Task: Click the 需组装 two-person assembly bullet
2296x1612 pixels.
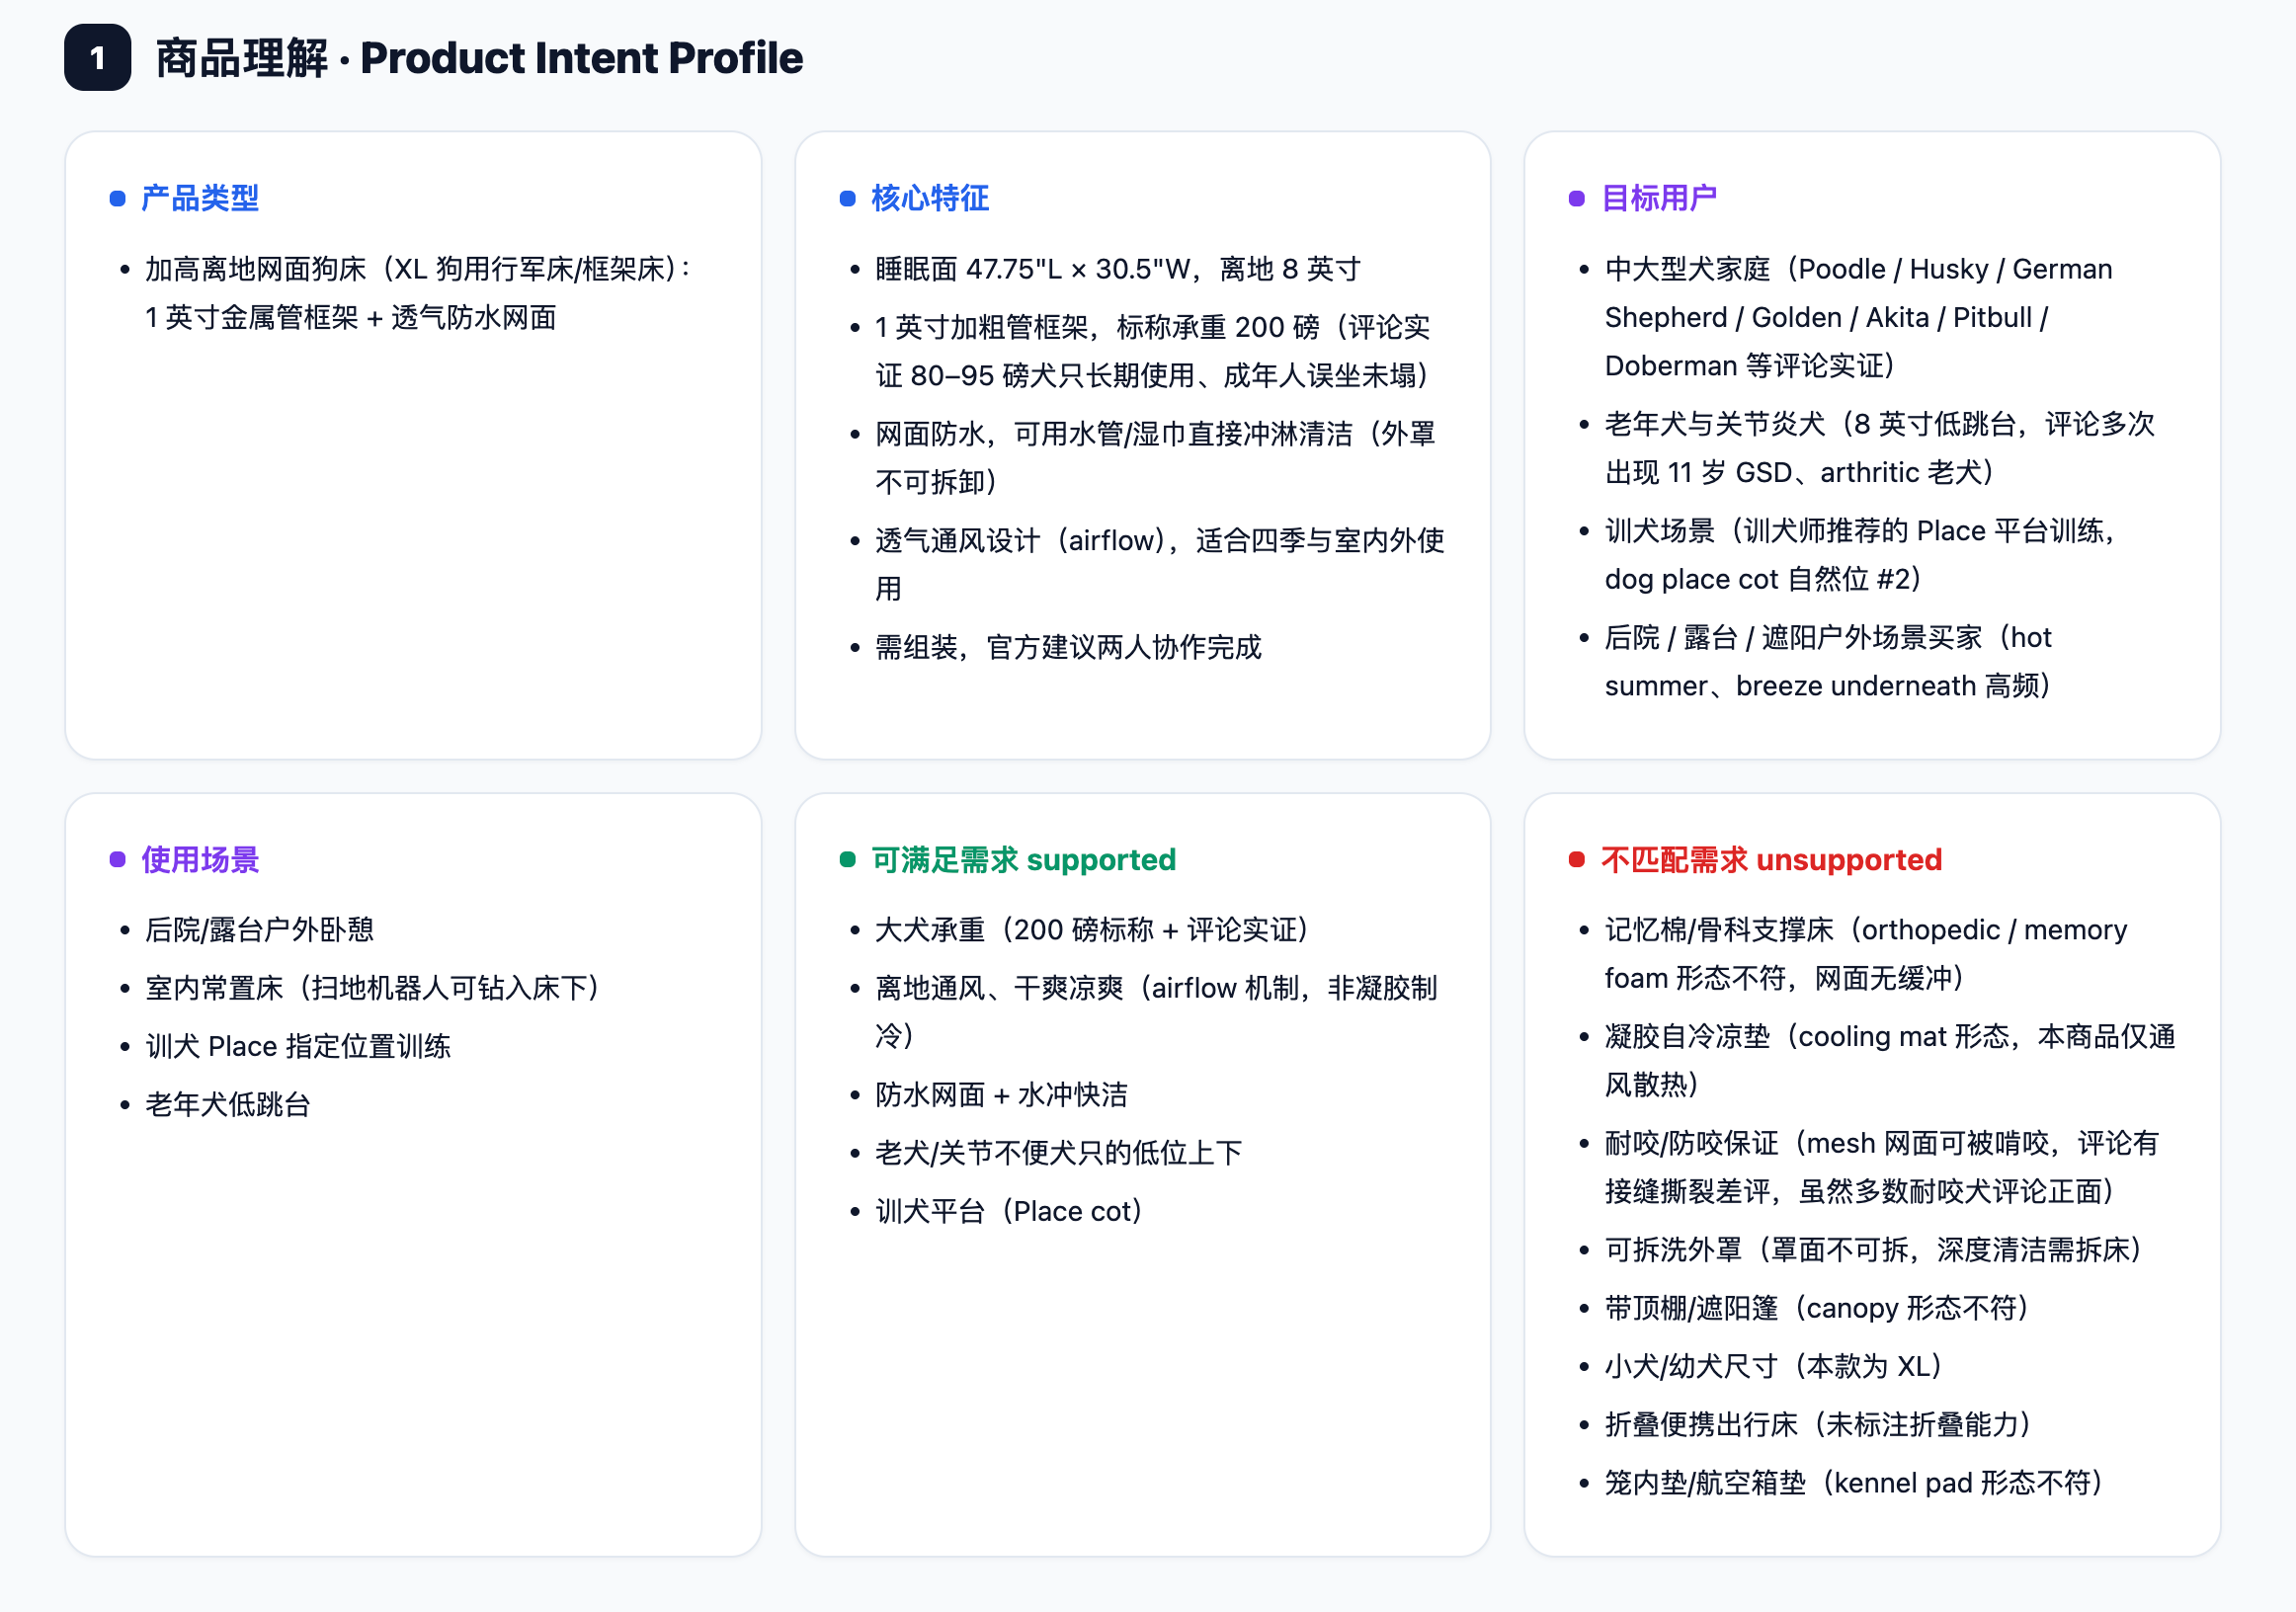Action: (1068, 648)
